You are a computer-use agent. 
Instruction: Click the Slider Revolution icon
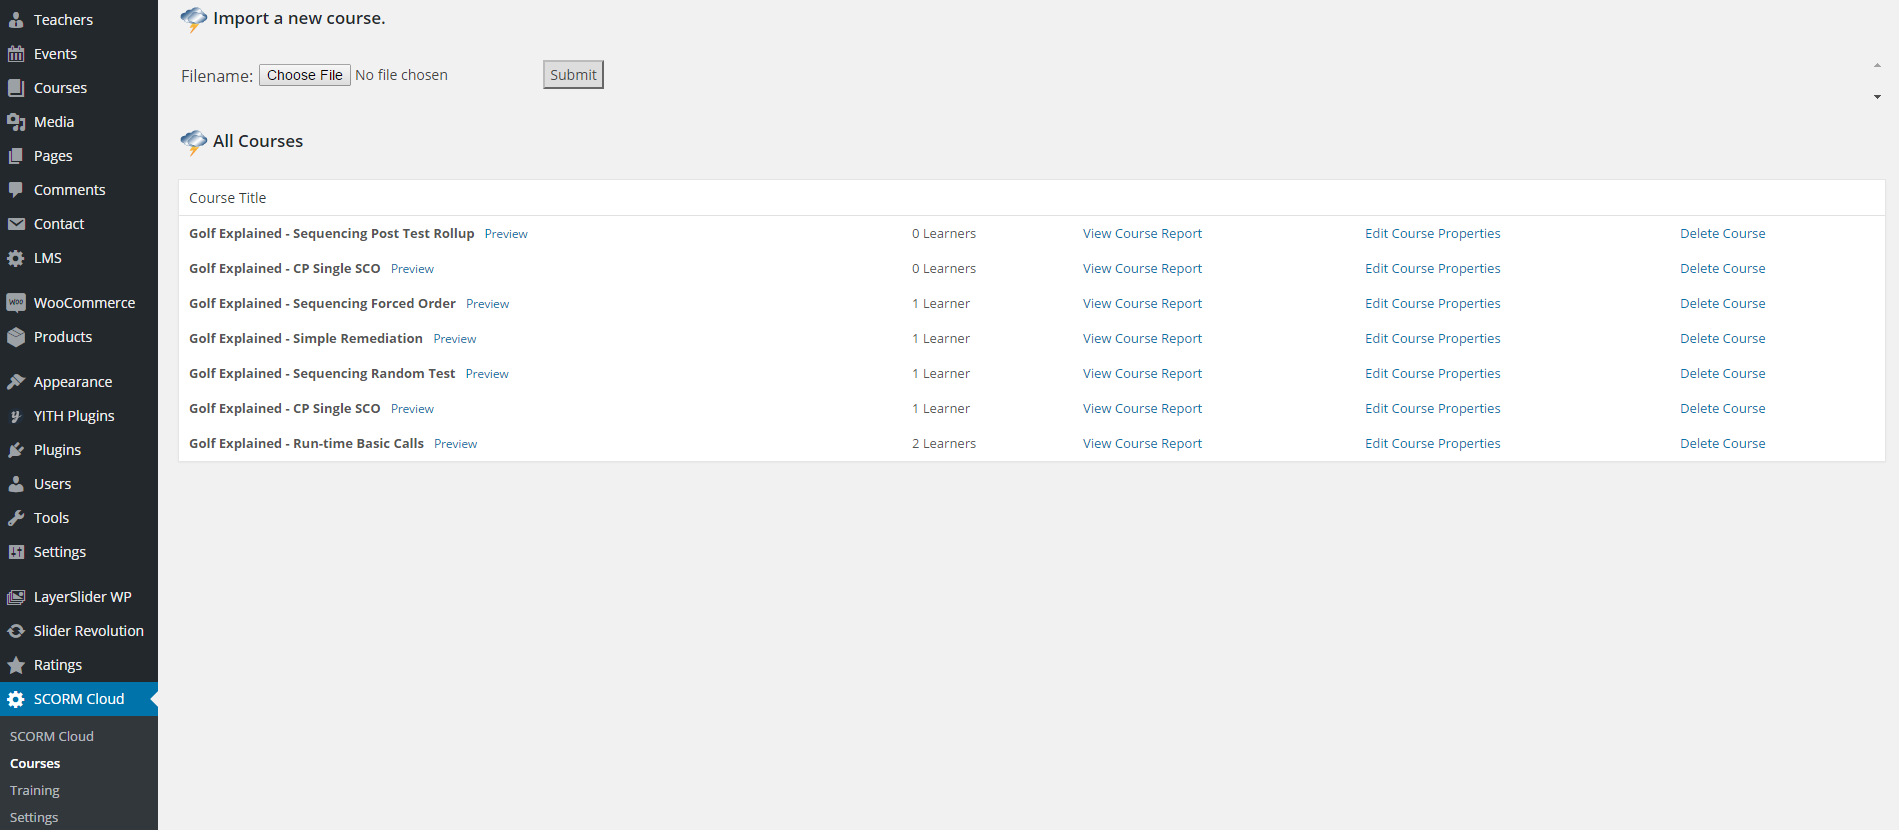click(16, 631)
